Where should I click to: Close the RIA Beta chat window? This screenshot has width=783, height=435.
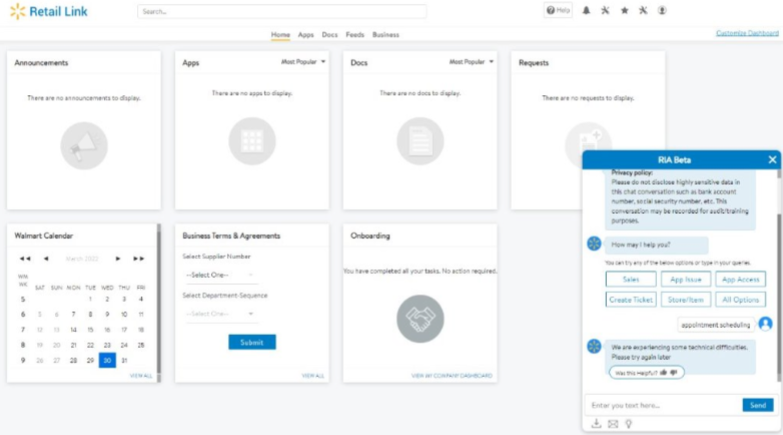click(772, 160)
